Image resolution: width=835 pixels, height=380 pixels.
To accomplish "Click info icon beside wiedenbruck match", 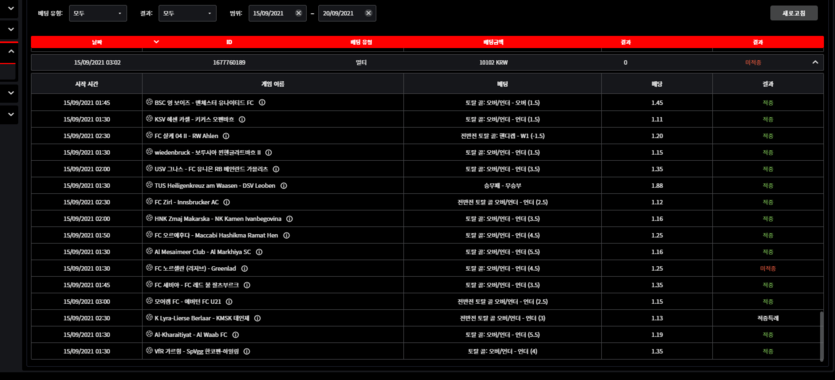I will pyautogui.click(x=268, y=153).
